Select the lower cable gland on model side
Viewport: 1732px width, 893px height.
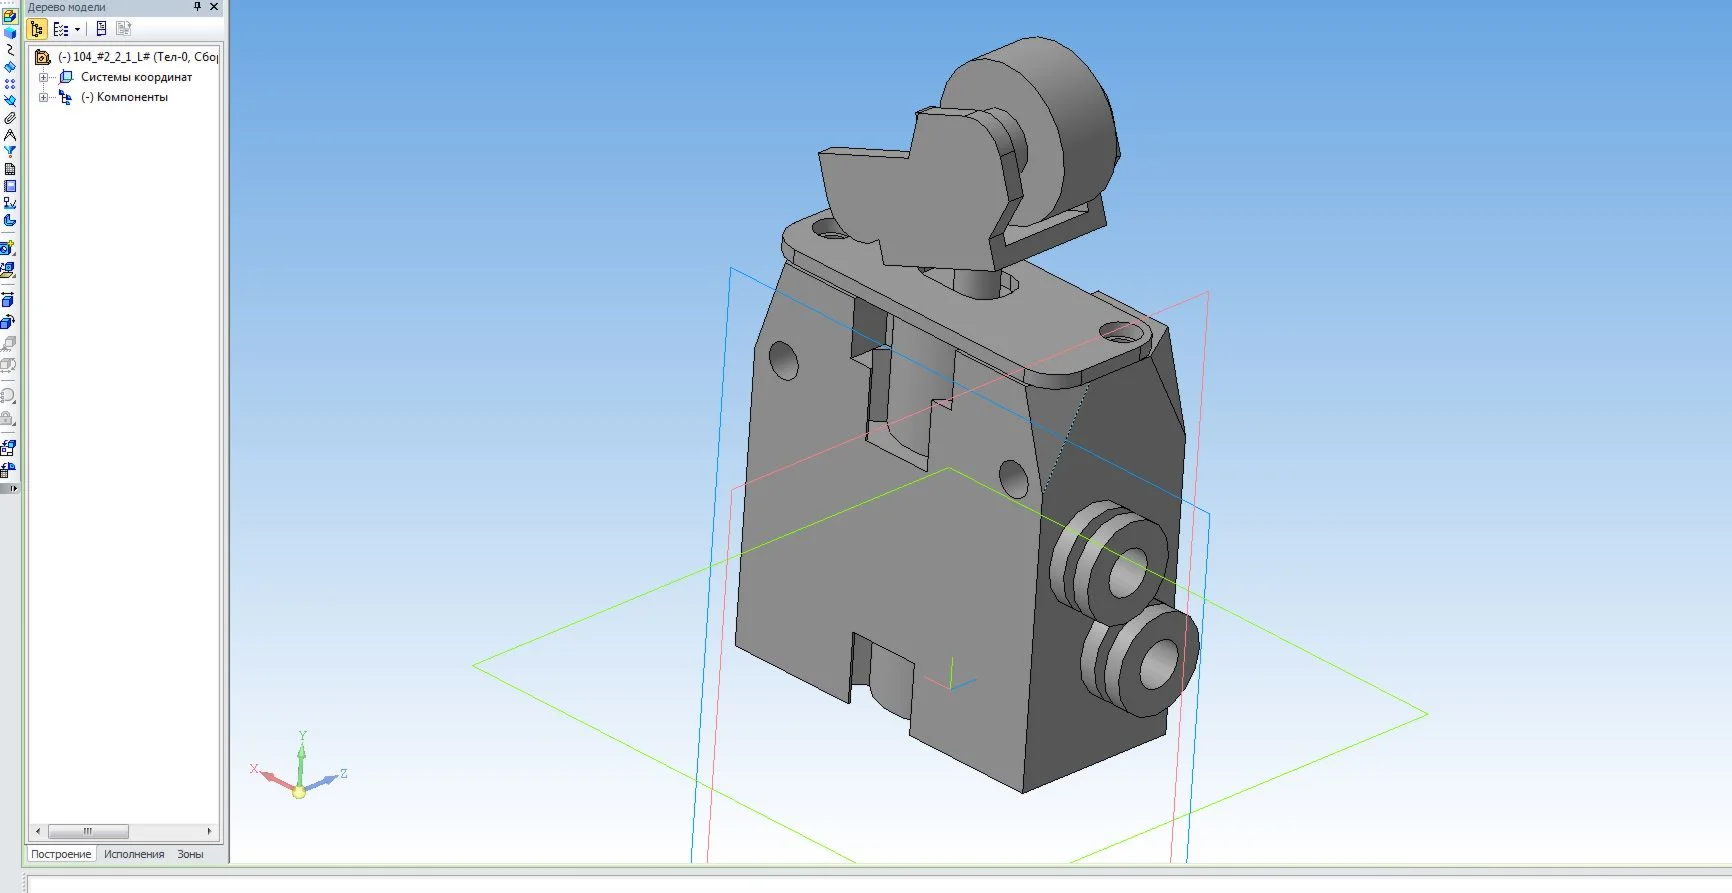pyautogui.click(x=1140, y=660)
